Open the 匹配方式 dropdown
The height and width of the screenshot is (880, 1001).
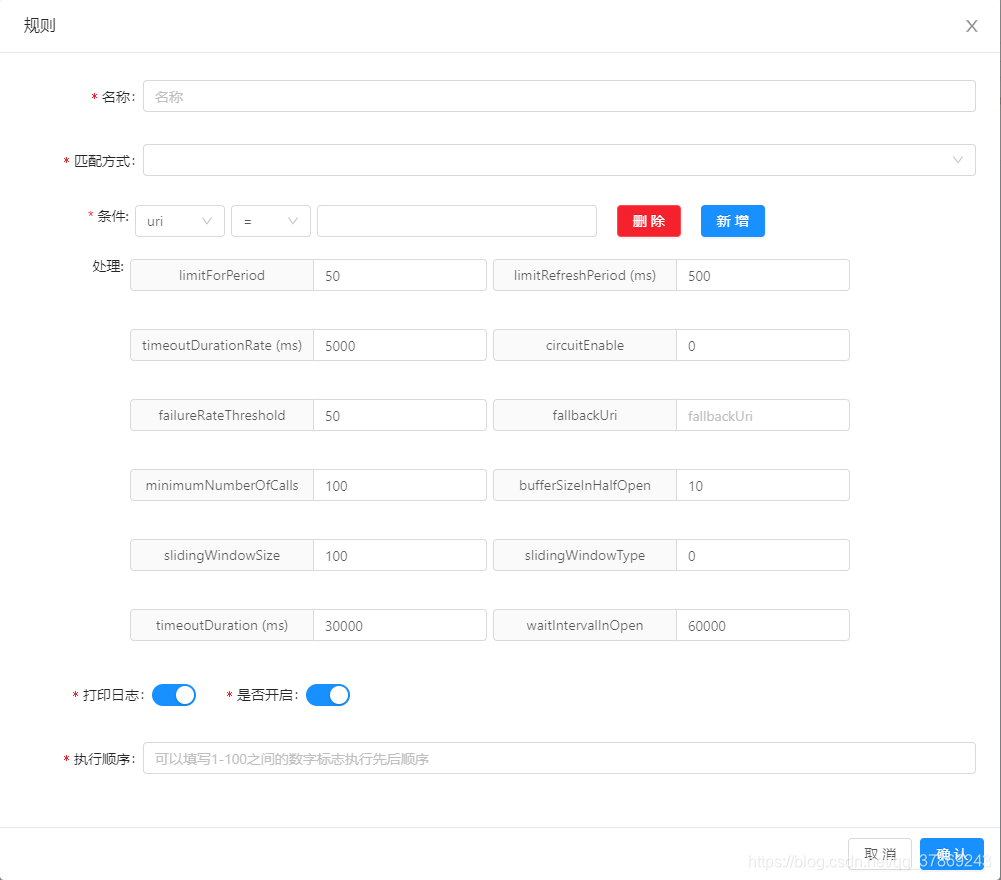(559, 160)
